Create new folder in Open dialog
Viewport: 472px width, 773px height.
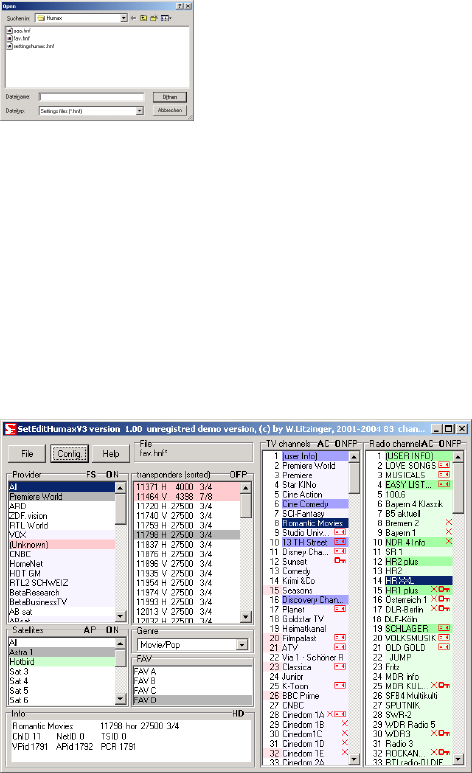click(x=154, y=18)
